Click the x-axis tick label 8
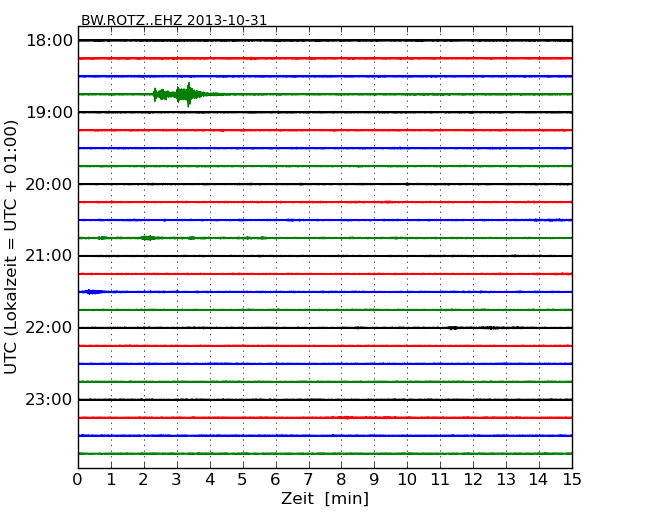The height and width of the screenshot is (520, 650). 341,479
